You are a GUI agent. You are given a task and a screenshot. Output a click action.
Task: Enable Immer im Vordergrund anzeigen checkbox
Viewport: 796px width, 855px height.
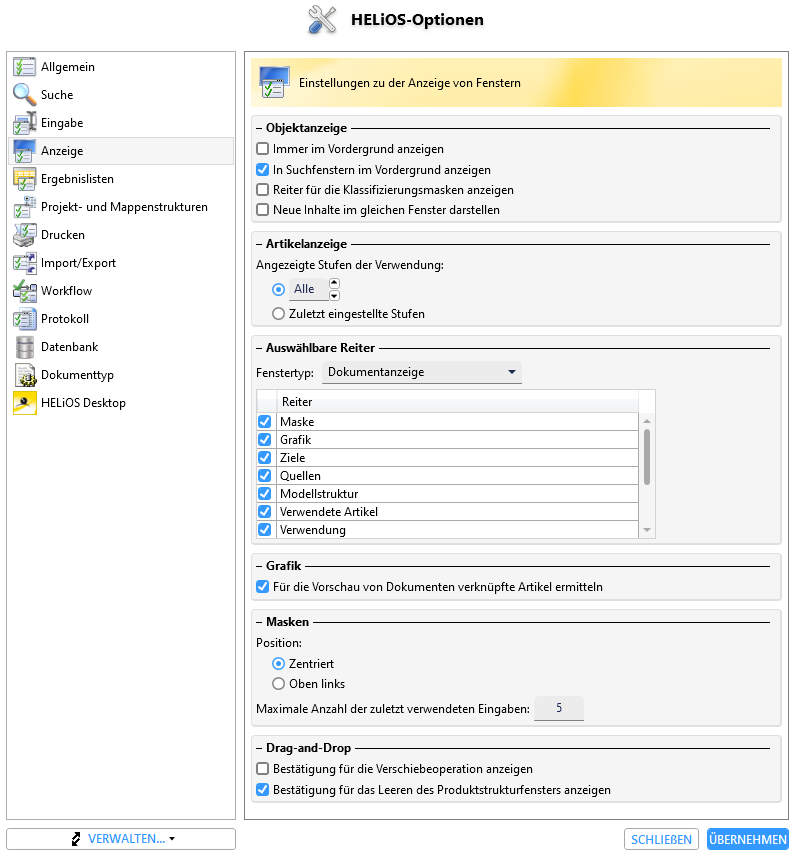(x=263, y=148)
